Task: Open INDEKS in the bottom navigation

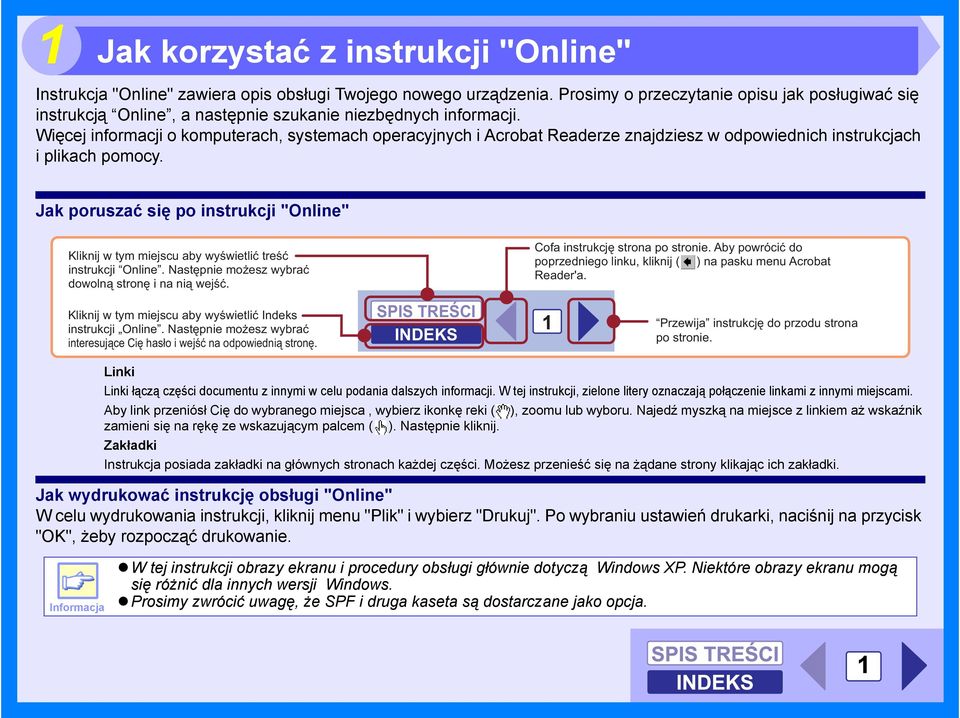Action: 714,682
